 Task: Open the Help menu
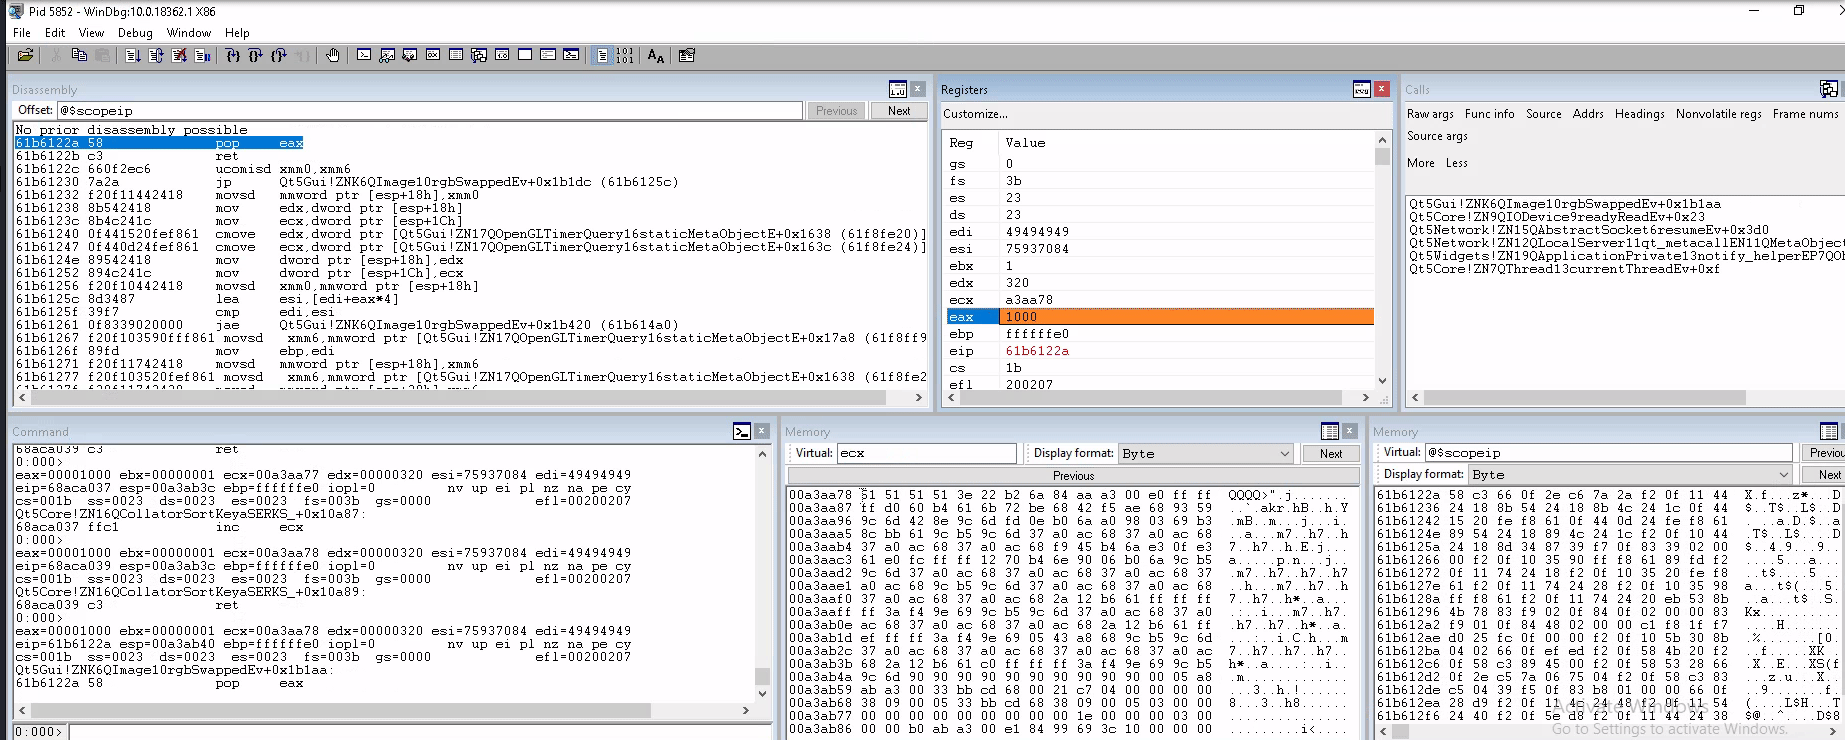coord(237,33)
